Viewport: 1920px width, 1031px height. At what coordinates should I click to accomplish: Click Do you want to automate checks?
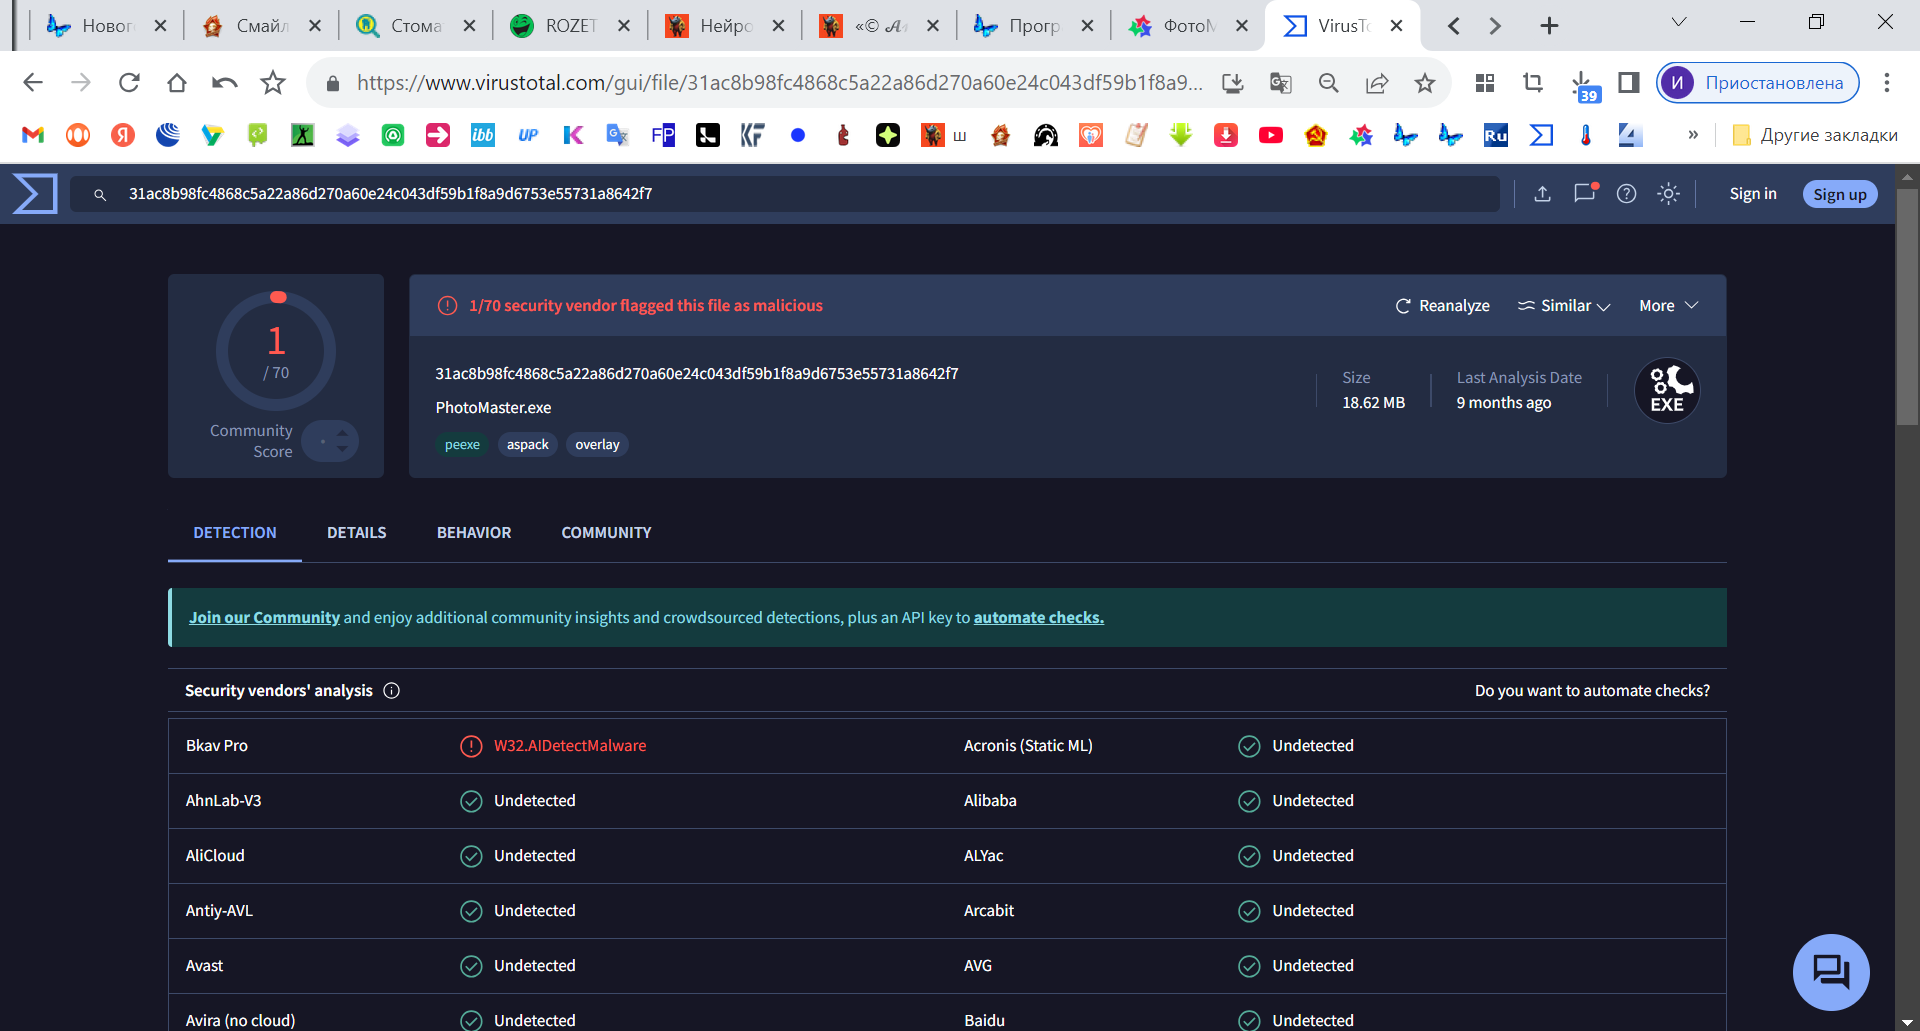coord(1592,691)
